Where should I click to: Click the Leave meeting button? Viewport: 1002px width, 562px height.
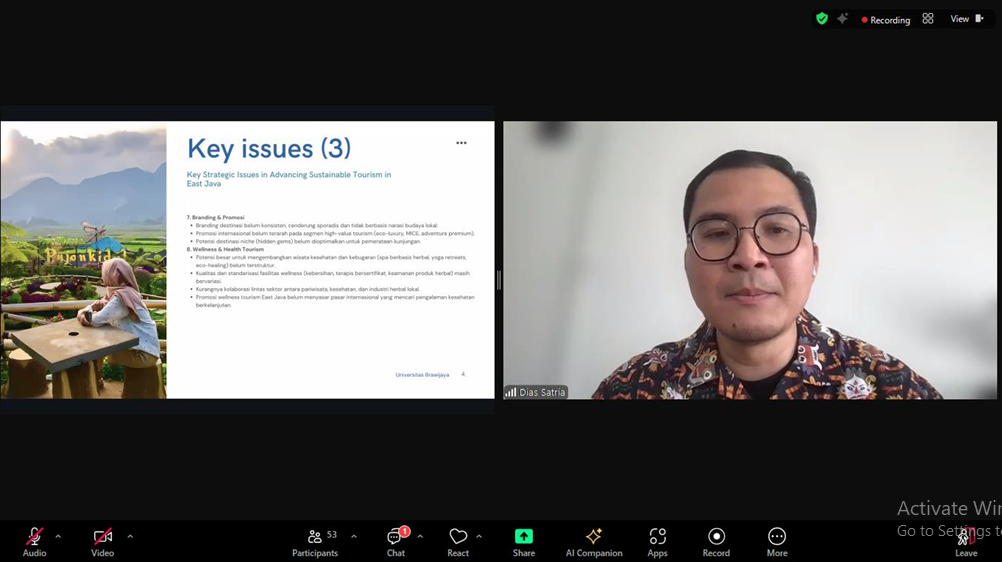pyautogui.click(x=966, y=541)
